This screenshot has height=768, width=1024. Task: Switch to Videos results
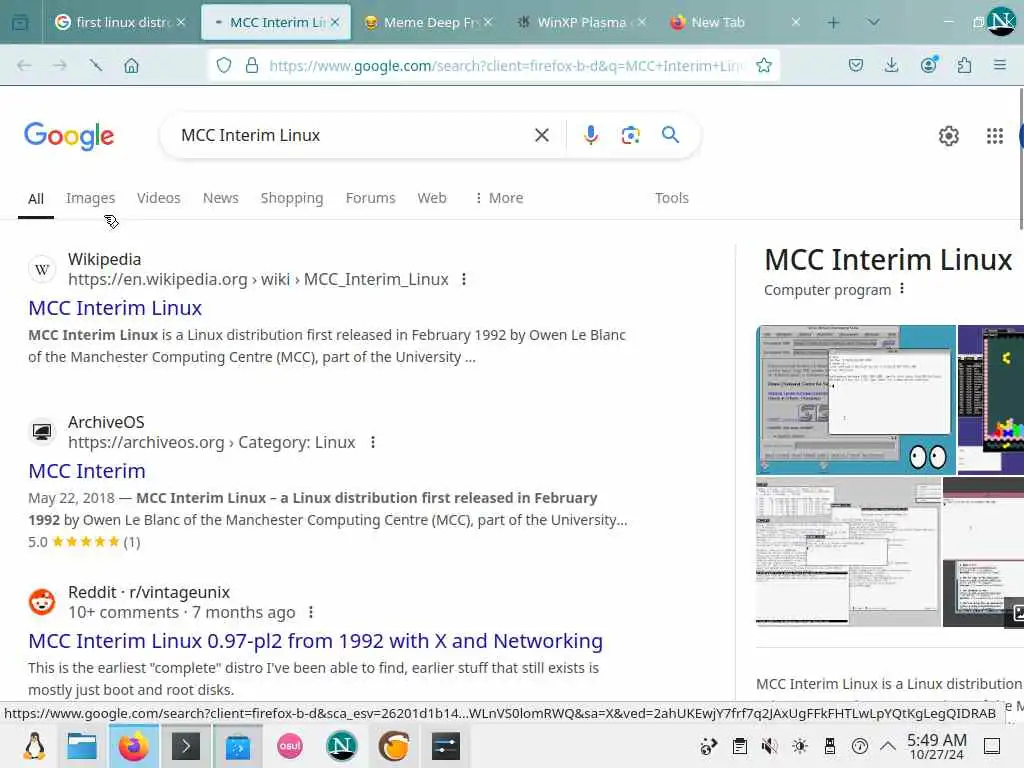click(159, 198)
